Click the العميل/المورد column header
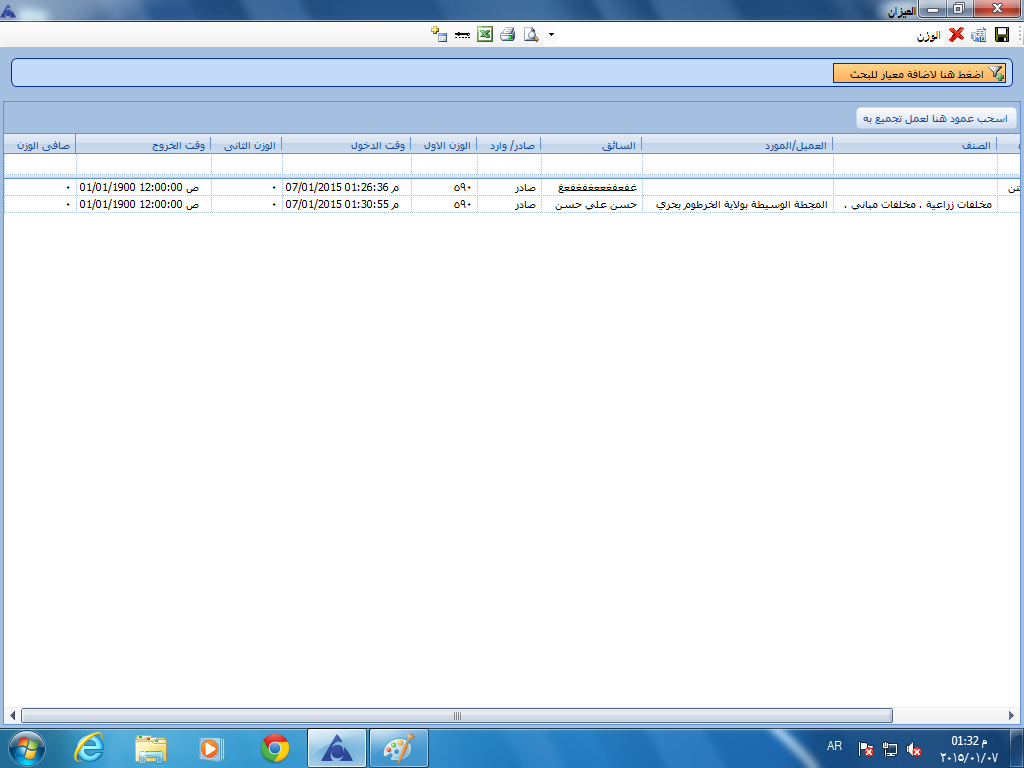This screenshot has width=1024, height=768. click(x=737, y=145)
